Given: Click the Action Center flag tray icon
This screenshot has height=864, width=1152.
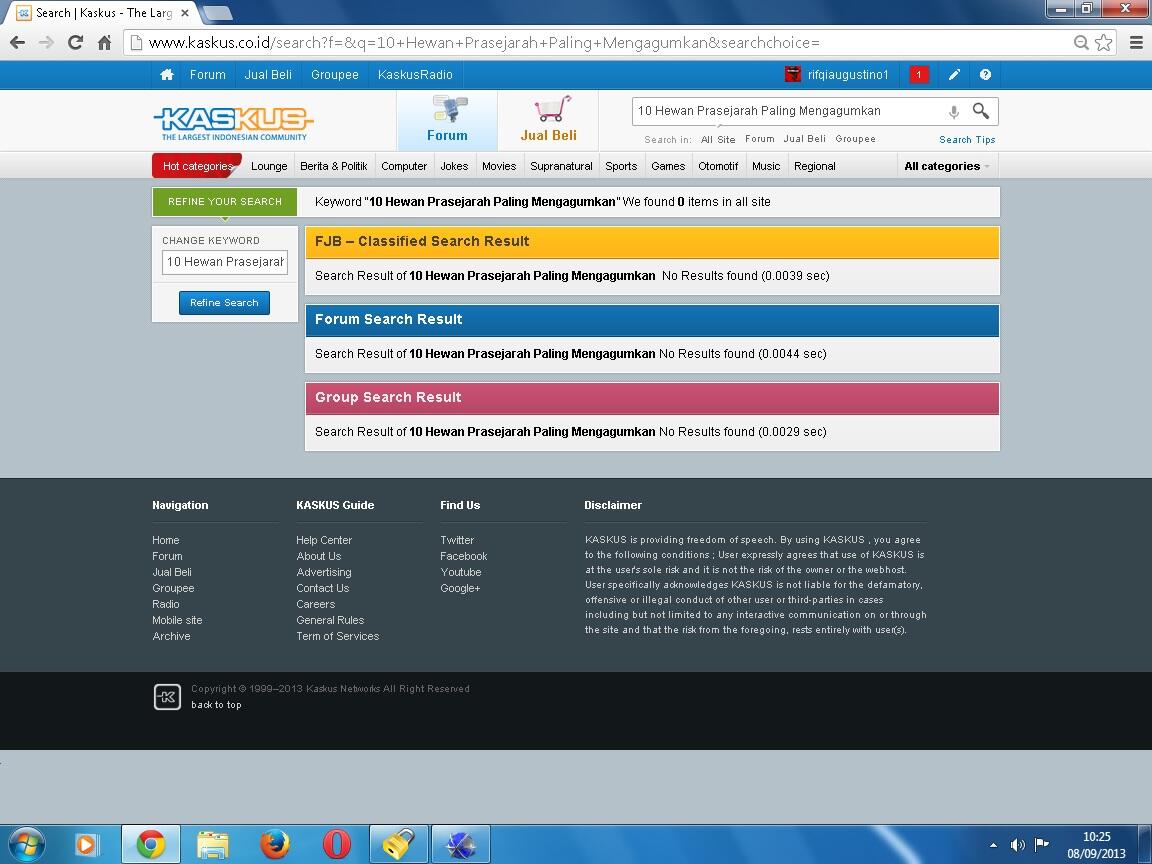Looking at the screenshot, I should (1041, 844).
